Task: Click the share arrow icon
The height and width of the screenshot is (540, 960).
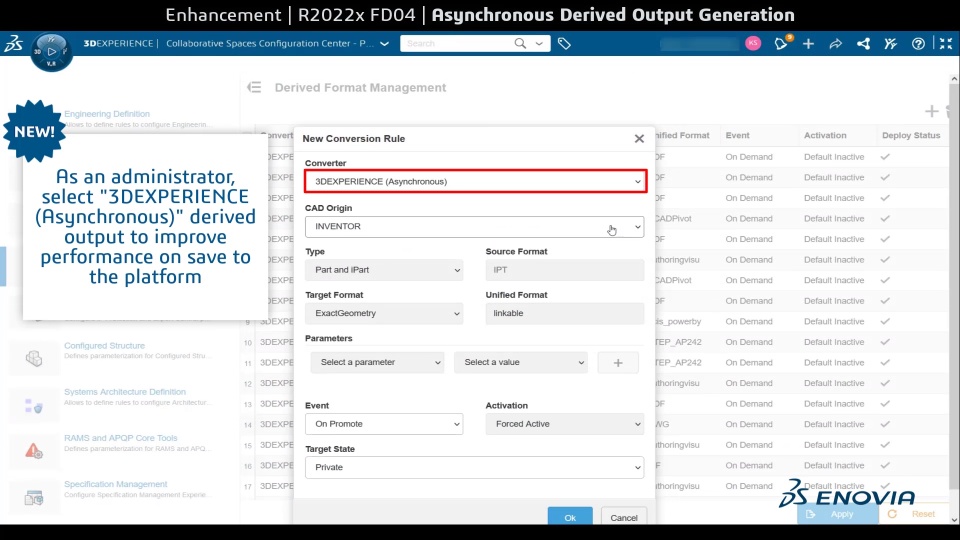Action: tap(836, 43)
